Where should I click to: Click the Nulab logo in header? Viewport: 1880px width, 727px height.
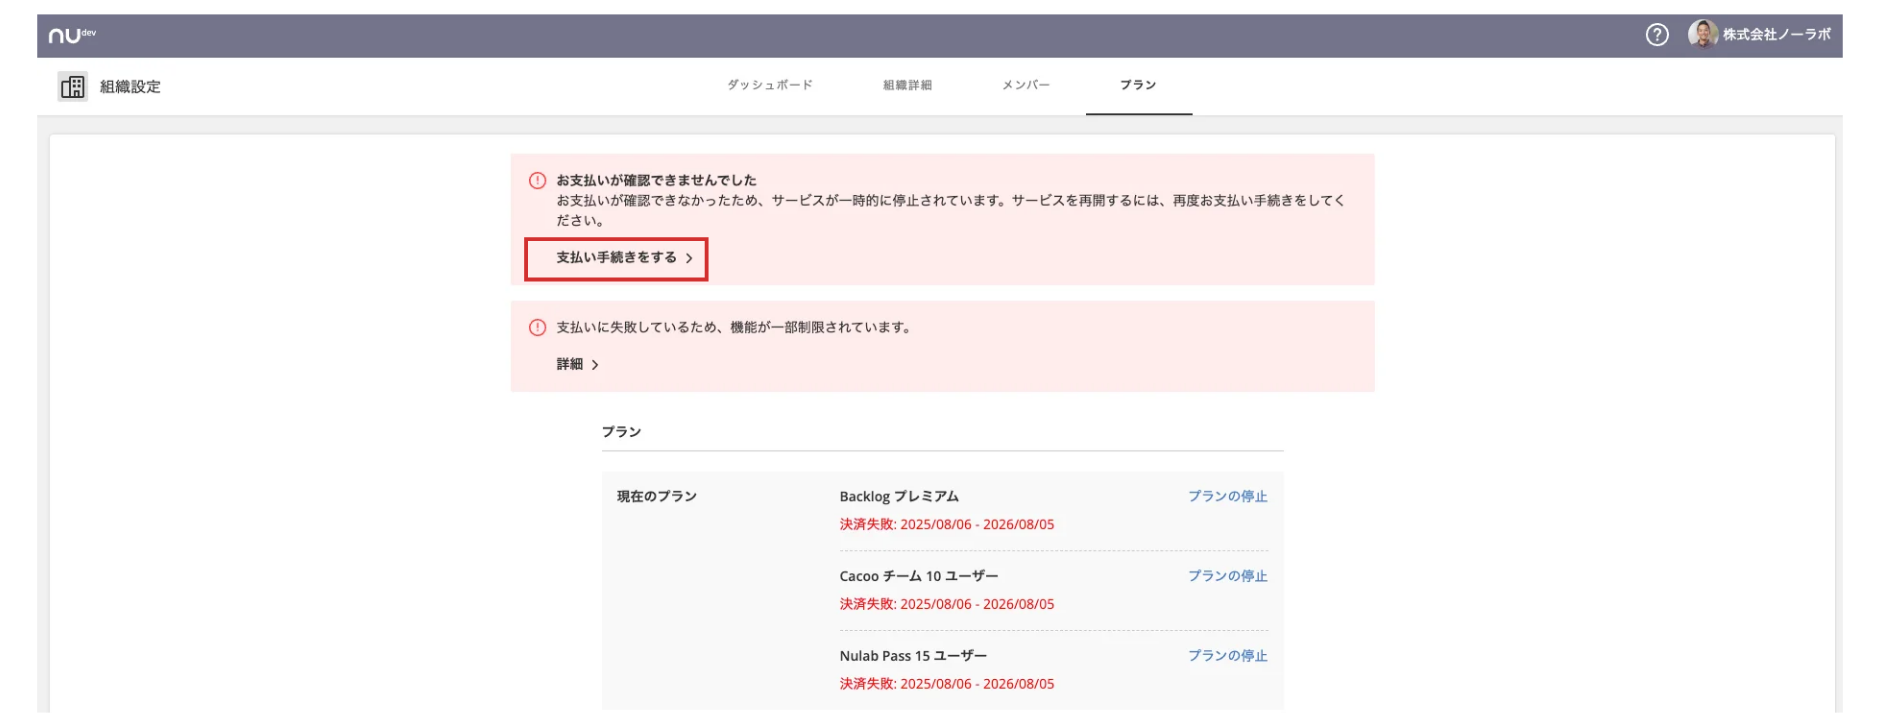(71, 35)
